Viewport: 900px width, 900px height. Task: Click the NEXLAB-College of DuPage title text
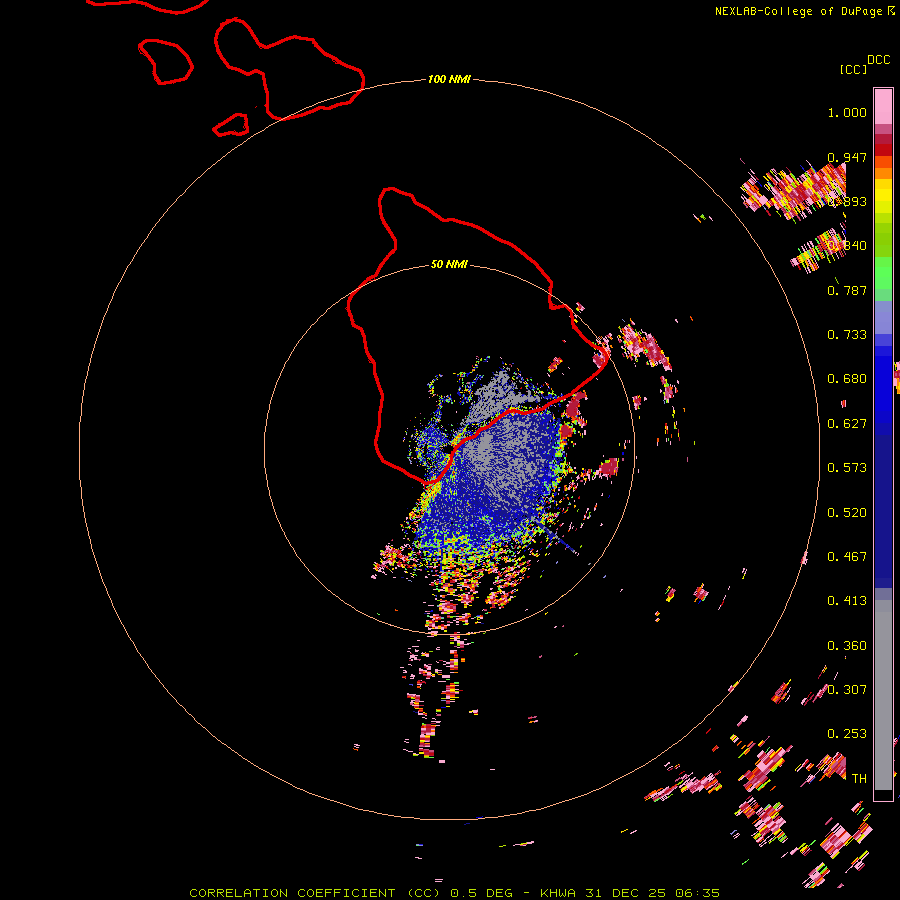point(798,11)
